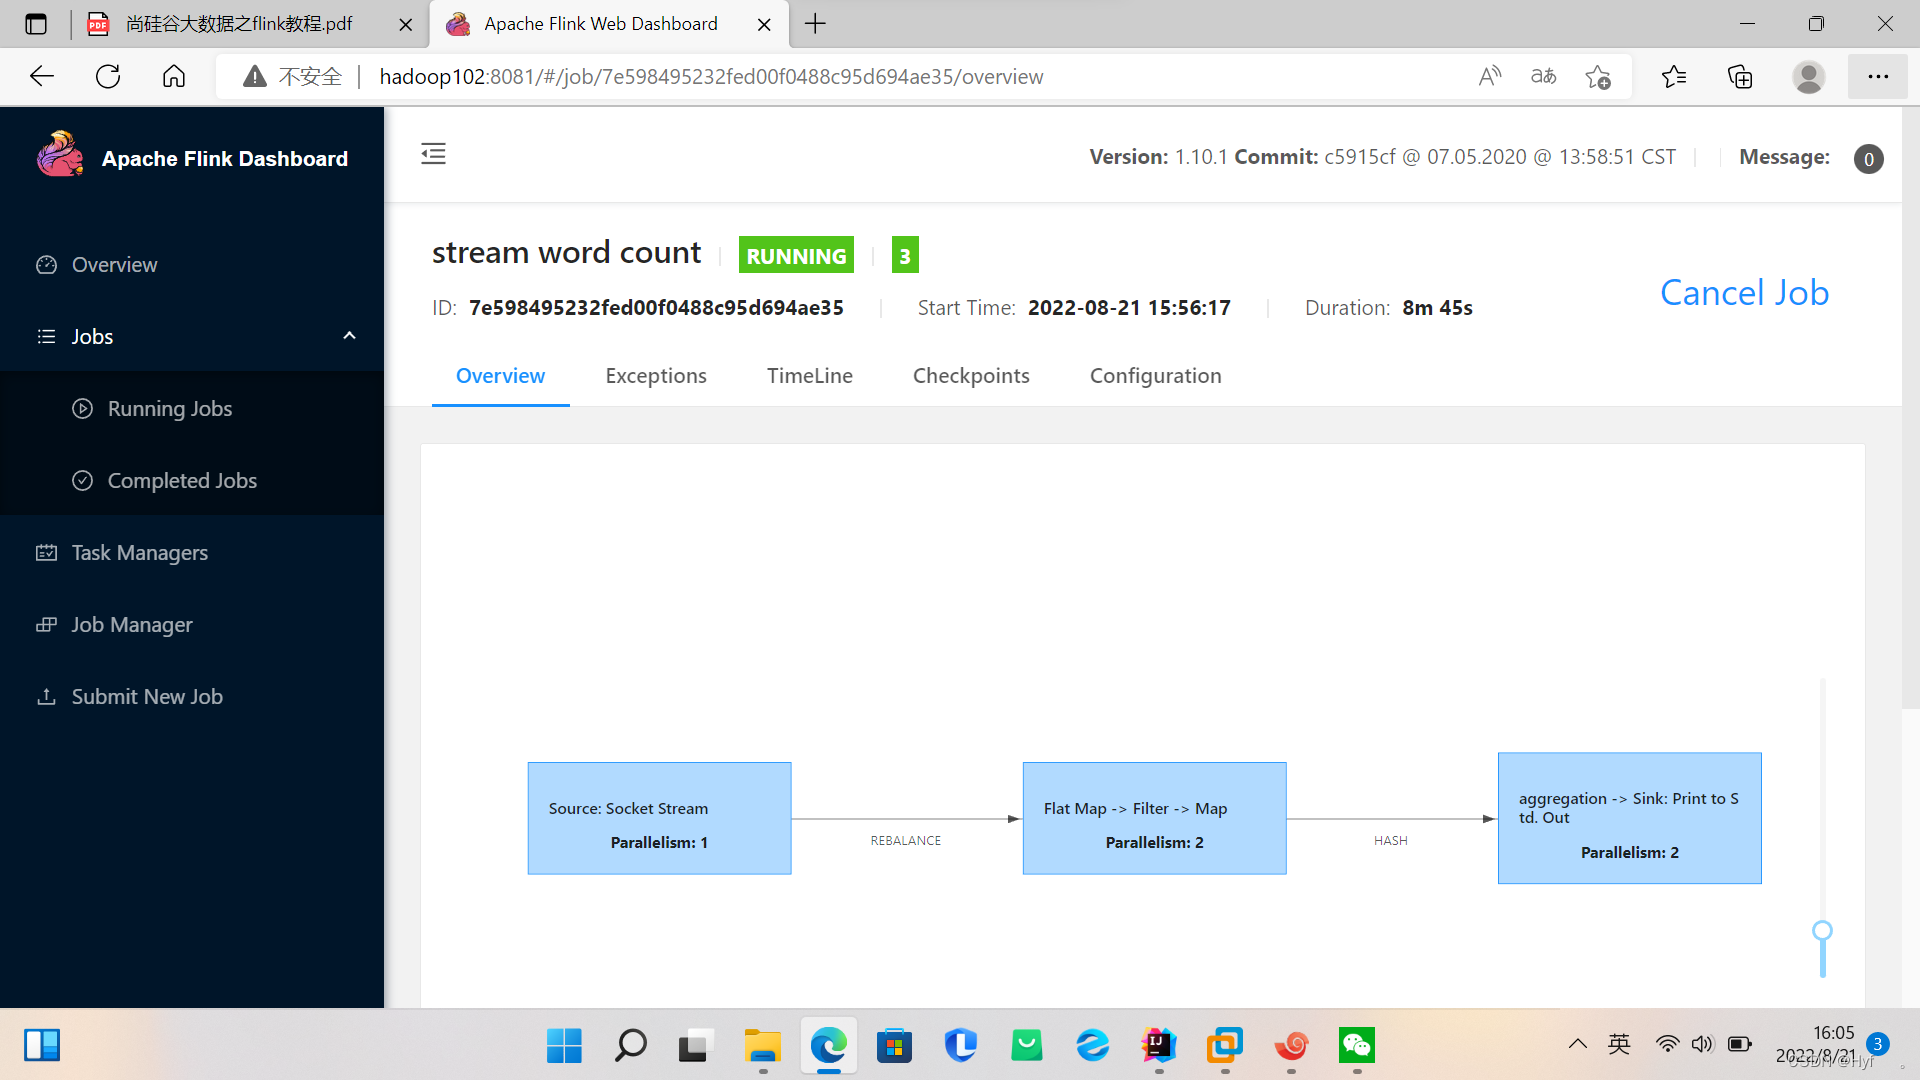Screen dimensions: 1920x1080
Task: Collapse the sidebar with the fold icon
Action: tap(433, 154)
